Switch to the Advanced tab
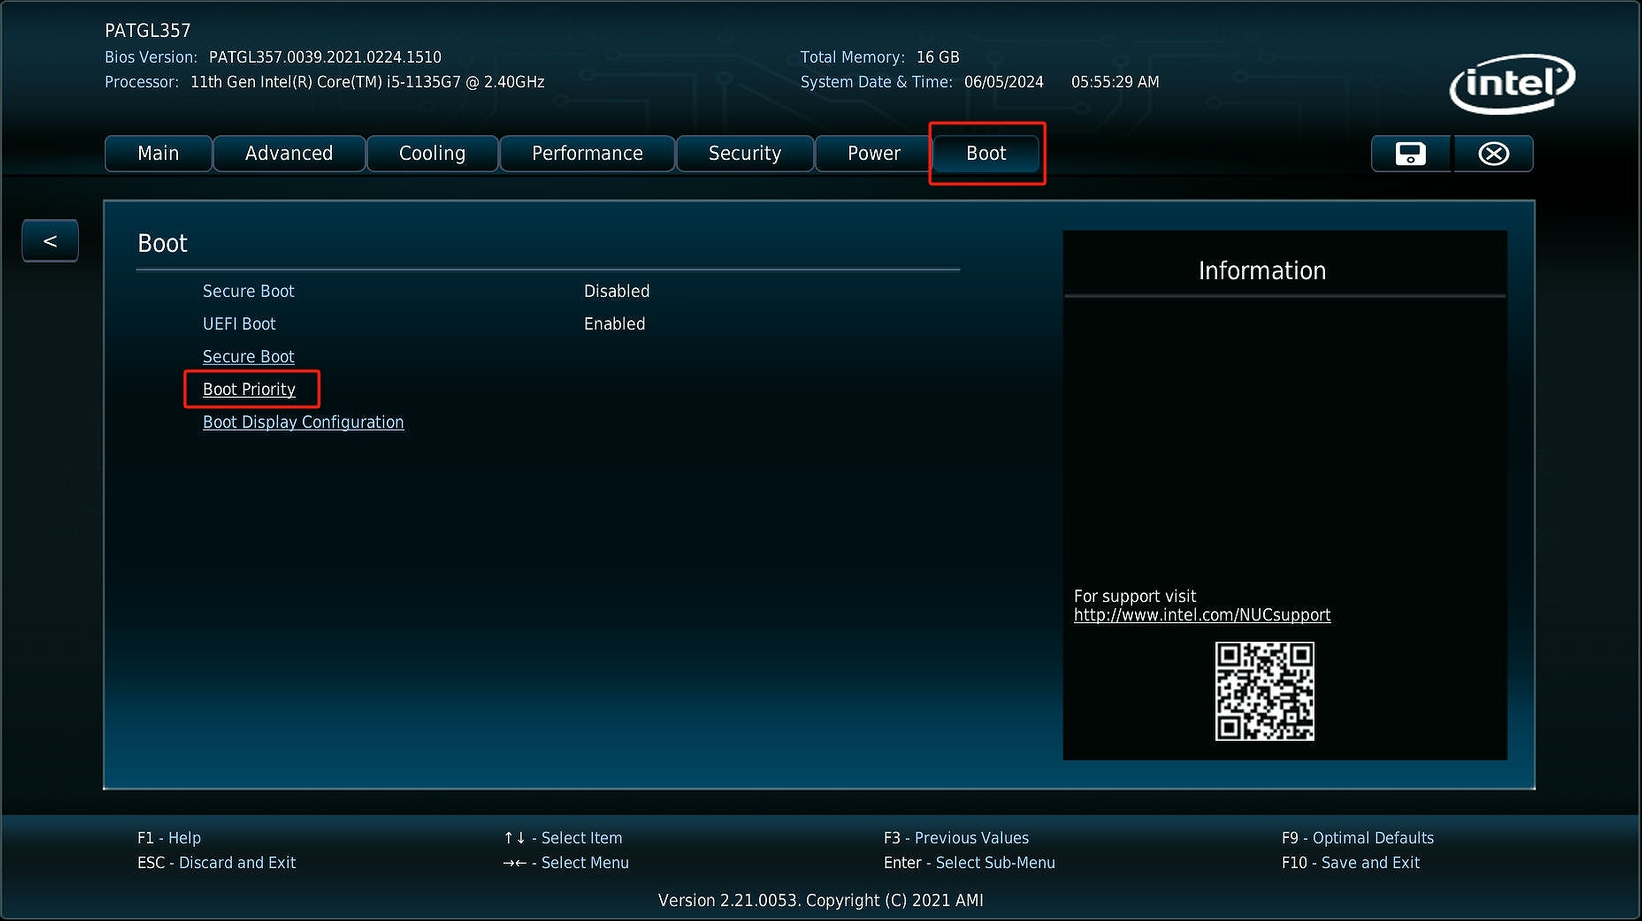1642x921 pixels. [289, 154]
